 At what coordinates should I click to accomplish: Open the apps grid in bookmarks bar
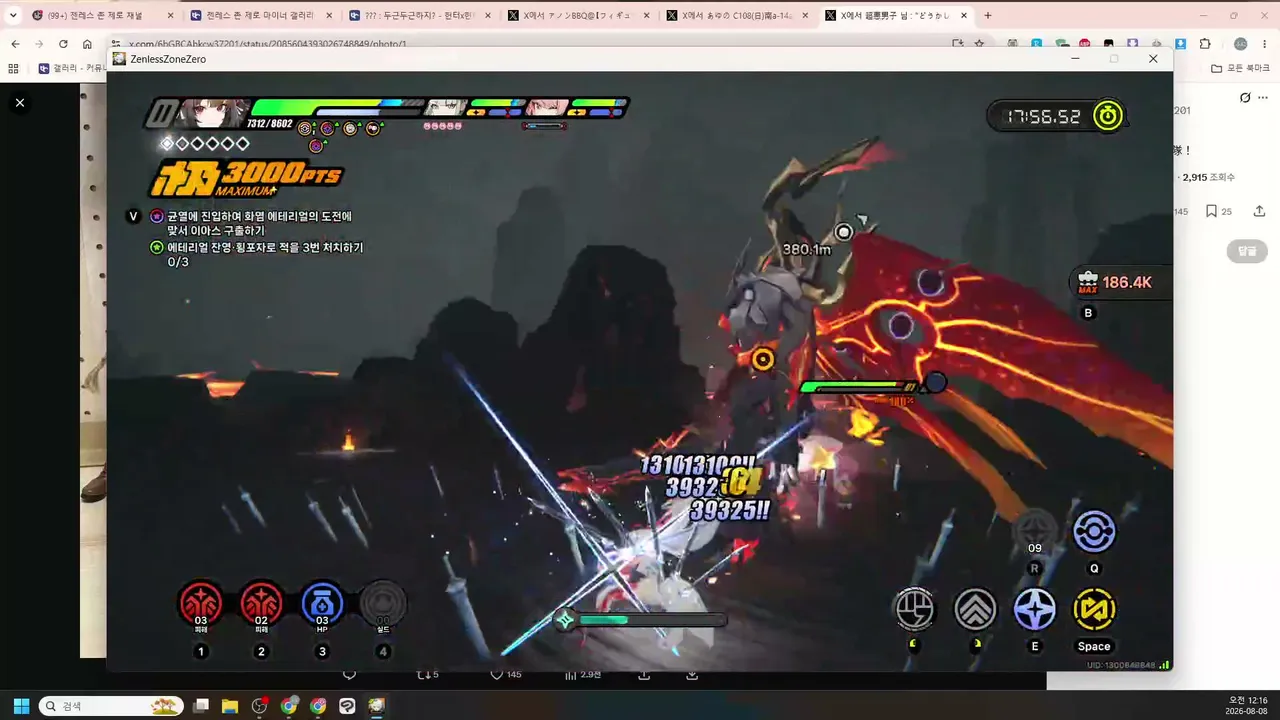13,68
